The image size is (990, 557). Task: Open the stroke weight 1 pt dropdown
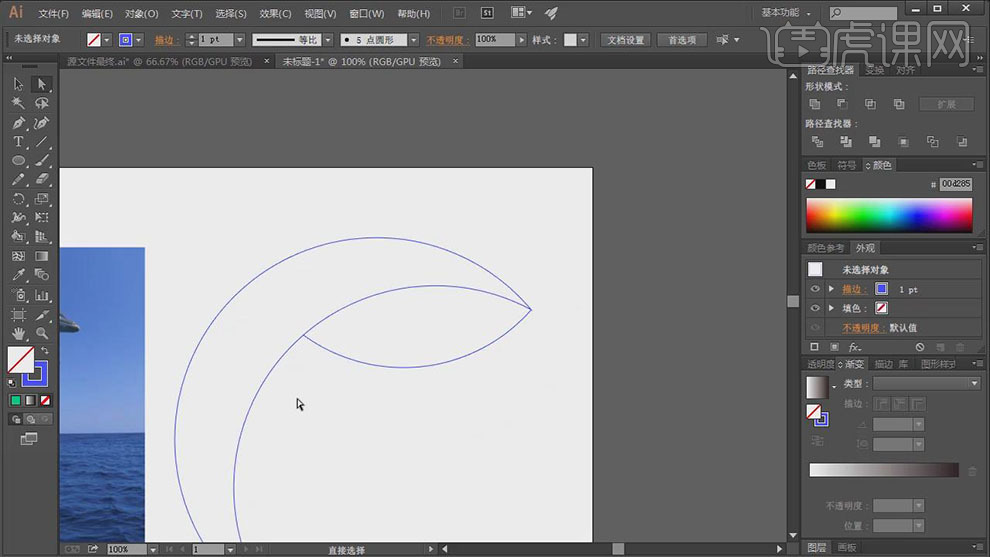point(239,40)
